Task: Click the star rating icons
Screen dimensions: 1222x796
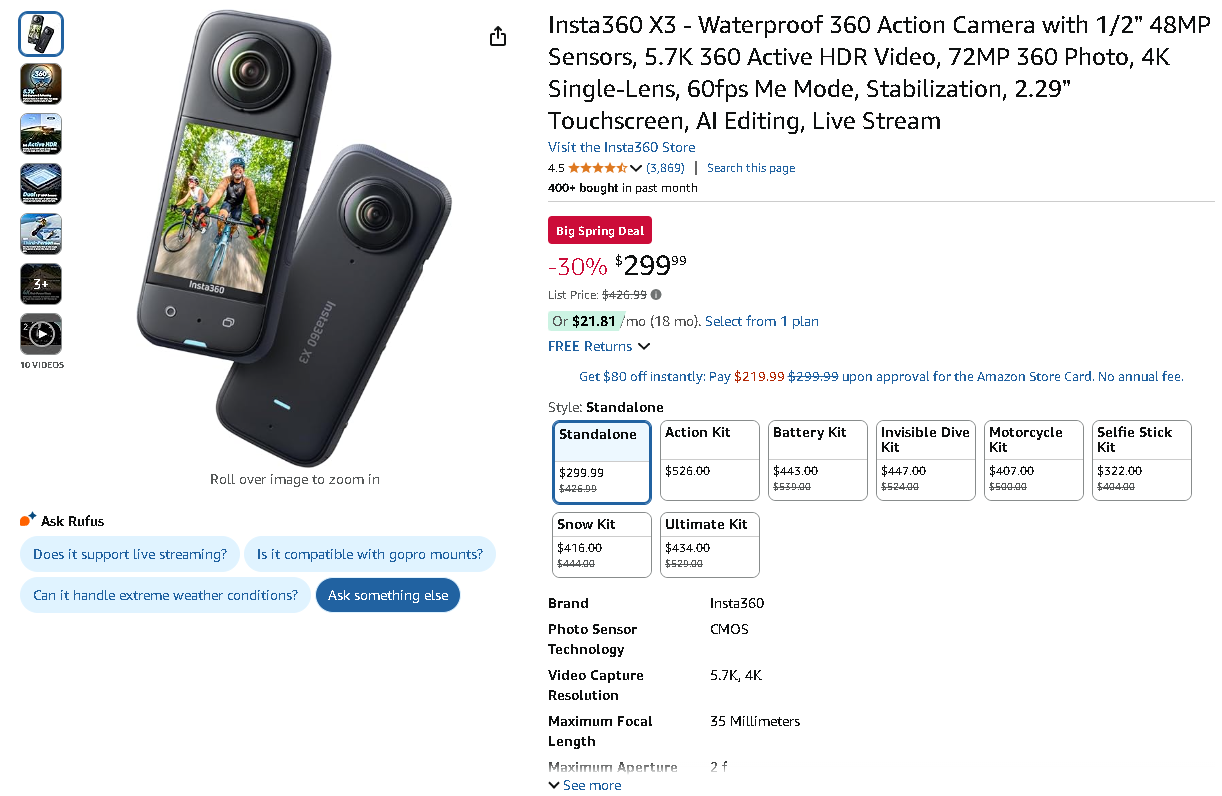Action: [597, 168]
